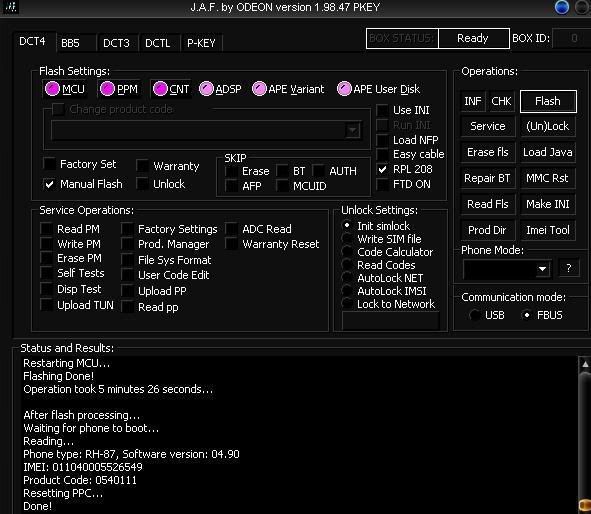Click the INF button
This screenshot has width=591, height=514.
pos(473,101)
